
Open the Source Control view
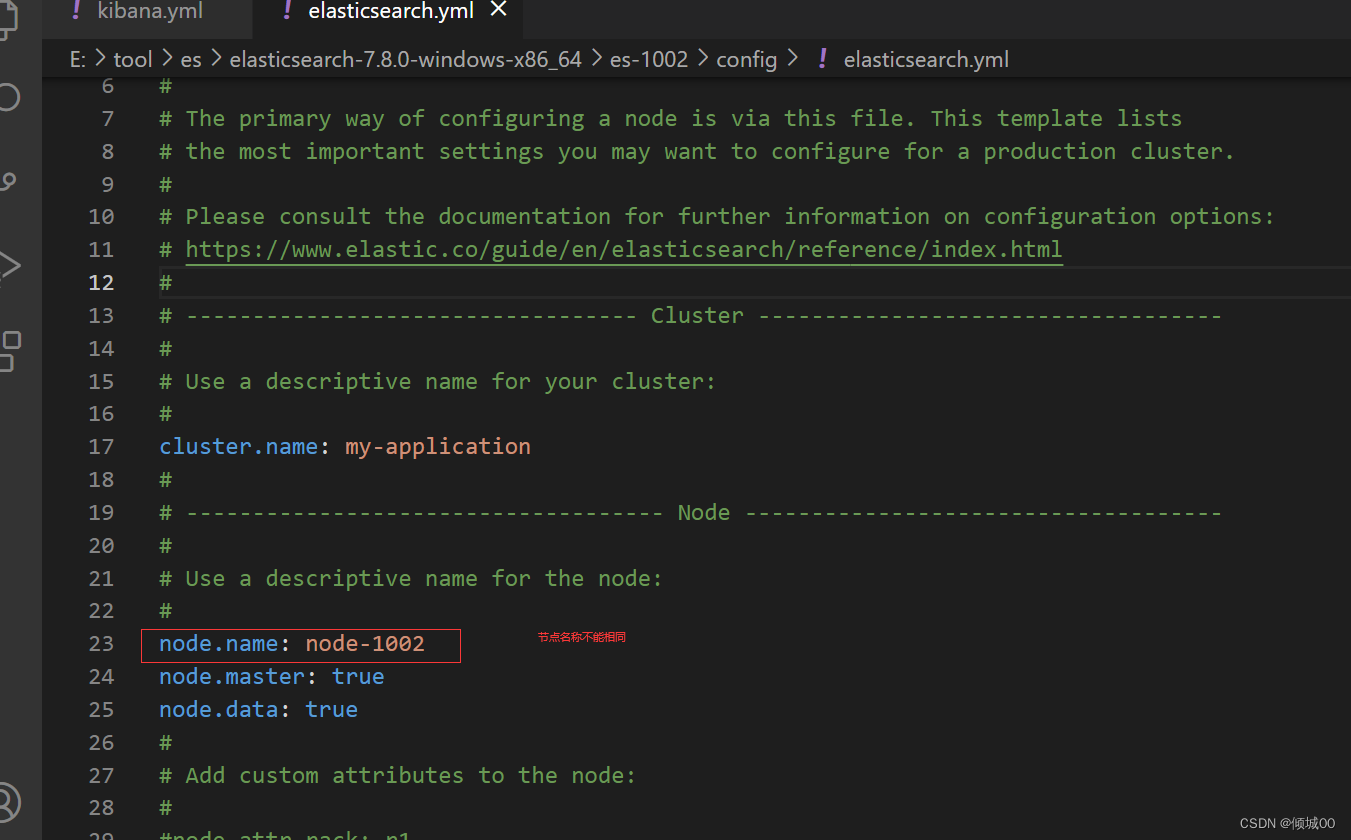pyautogui.click(x=9, y=182)
